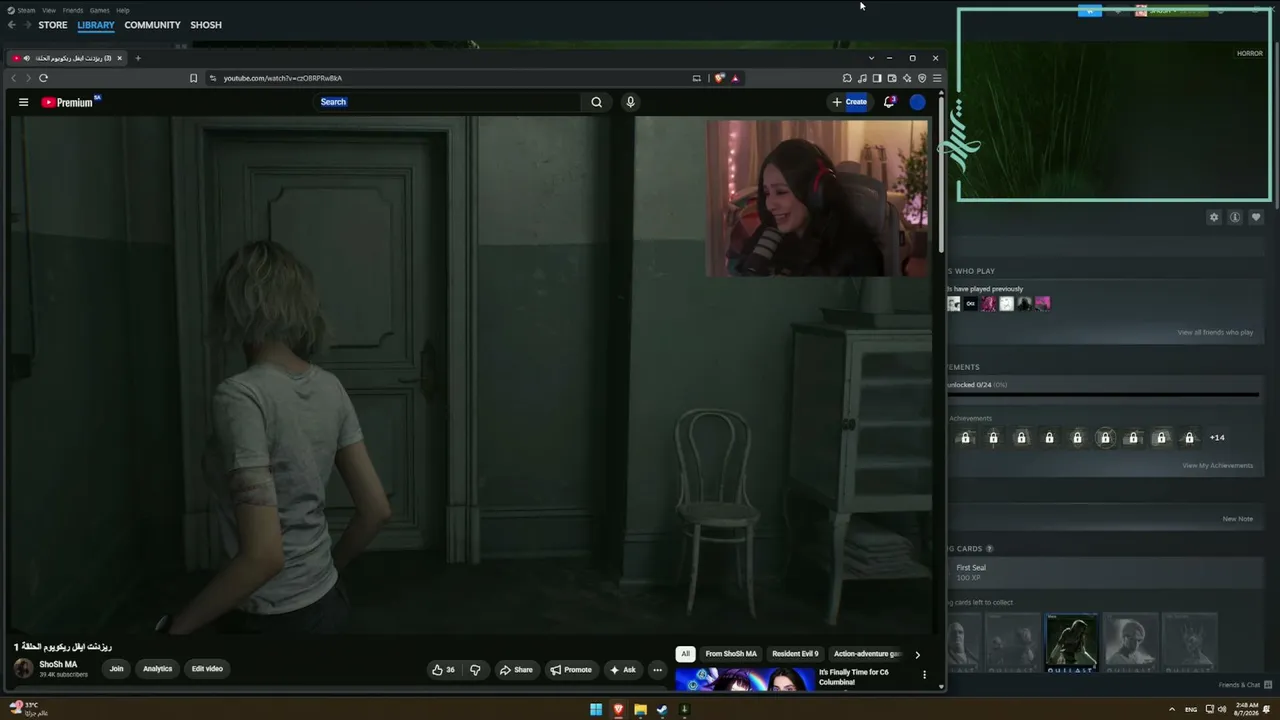Viewport: 1280px width, 720px height.
Task: Reload the YouTube page in the browser
Action: pyautogui.click(x=43, y=78)
